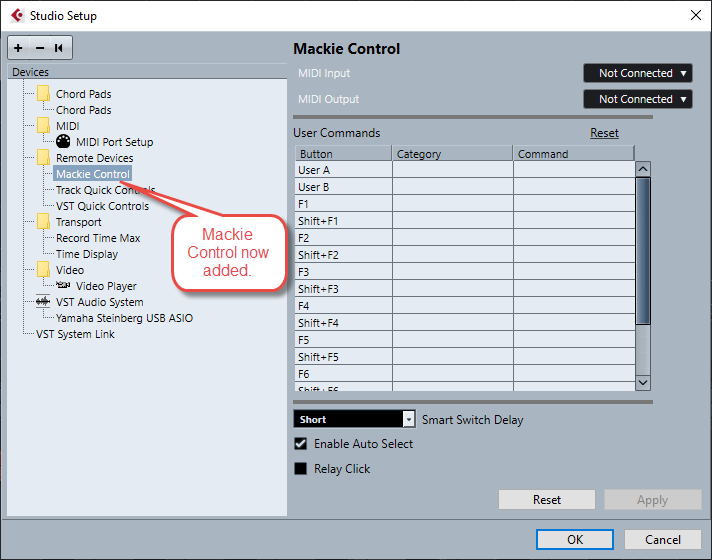This screenshot has height=560, width=712.
Task: Open the MIDI Output port dropdown
Action: (x=638, y=99)
